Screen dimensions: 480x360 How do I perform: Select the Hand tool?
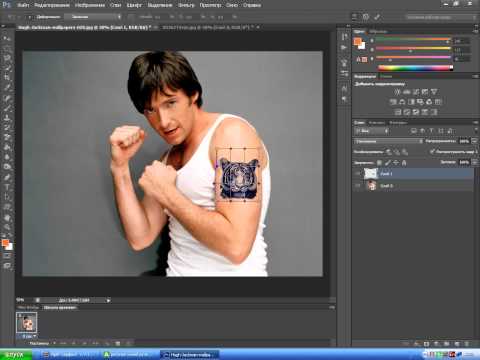pyautogui.click(x=7, y=218)
